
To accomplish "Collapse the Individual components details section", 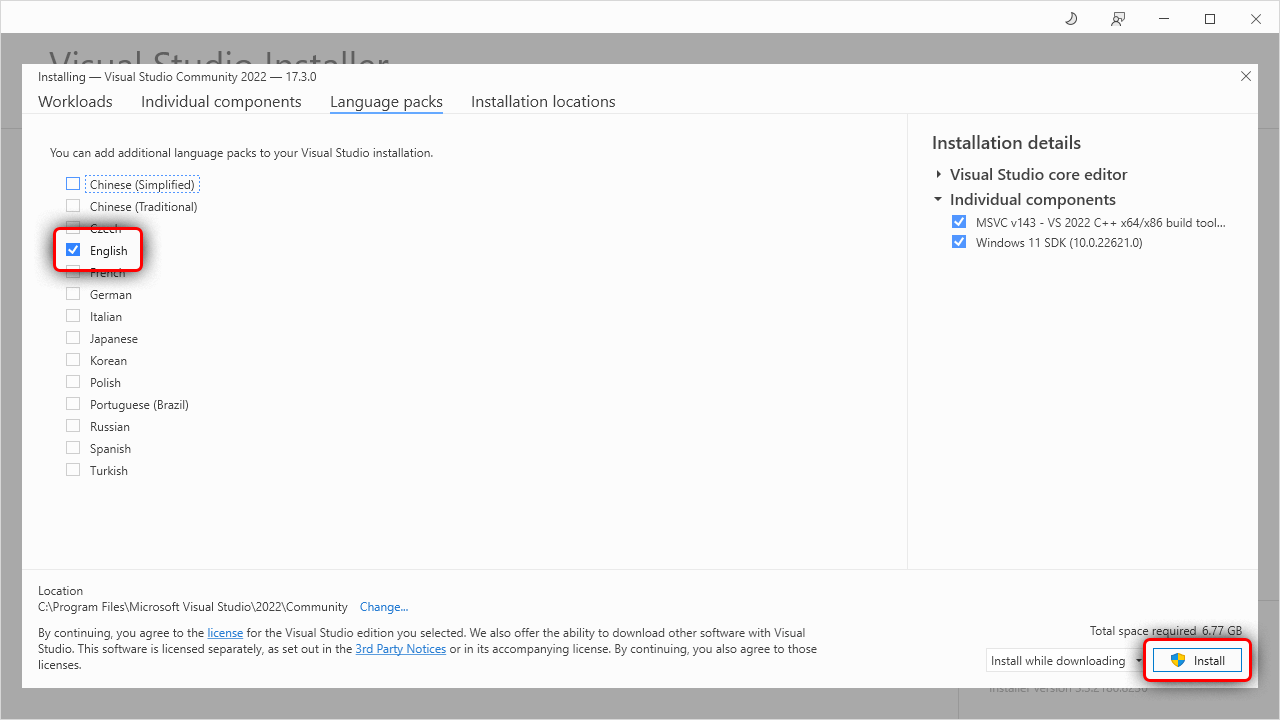I will pos(939,199).
